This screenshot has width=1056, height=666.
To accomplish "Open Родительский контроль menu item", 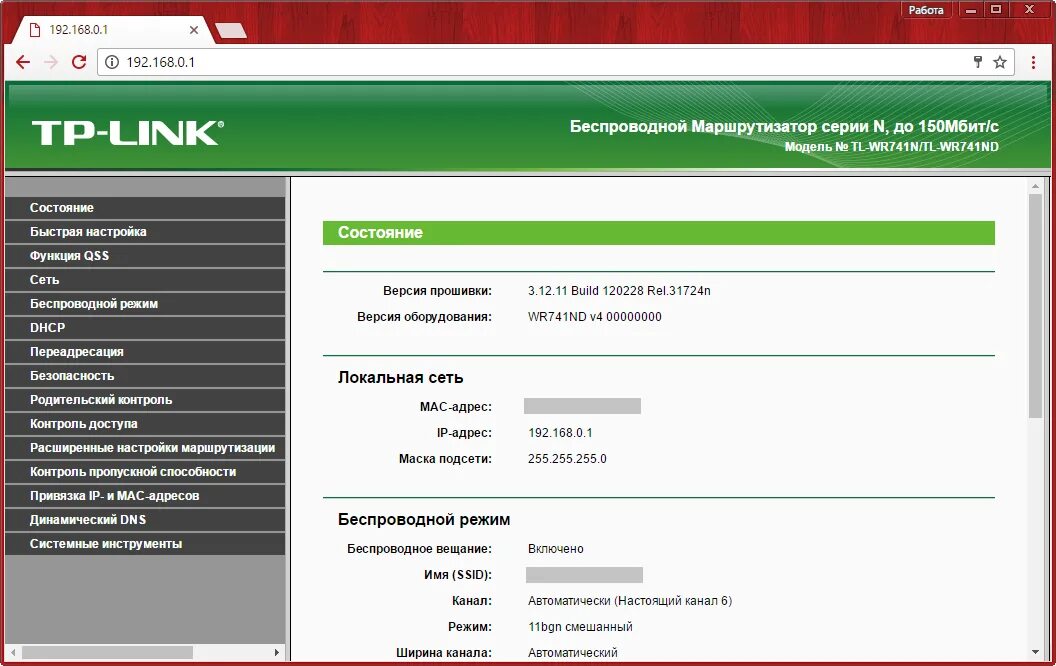I will coord(145,400).
